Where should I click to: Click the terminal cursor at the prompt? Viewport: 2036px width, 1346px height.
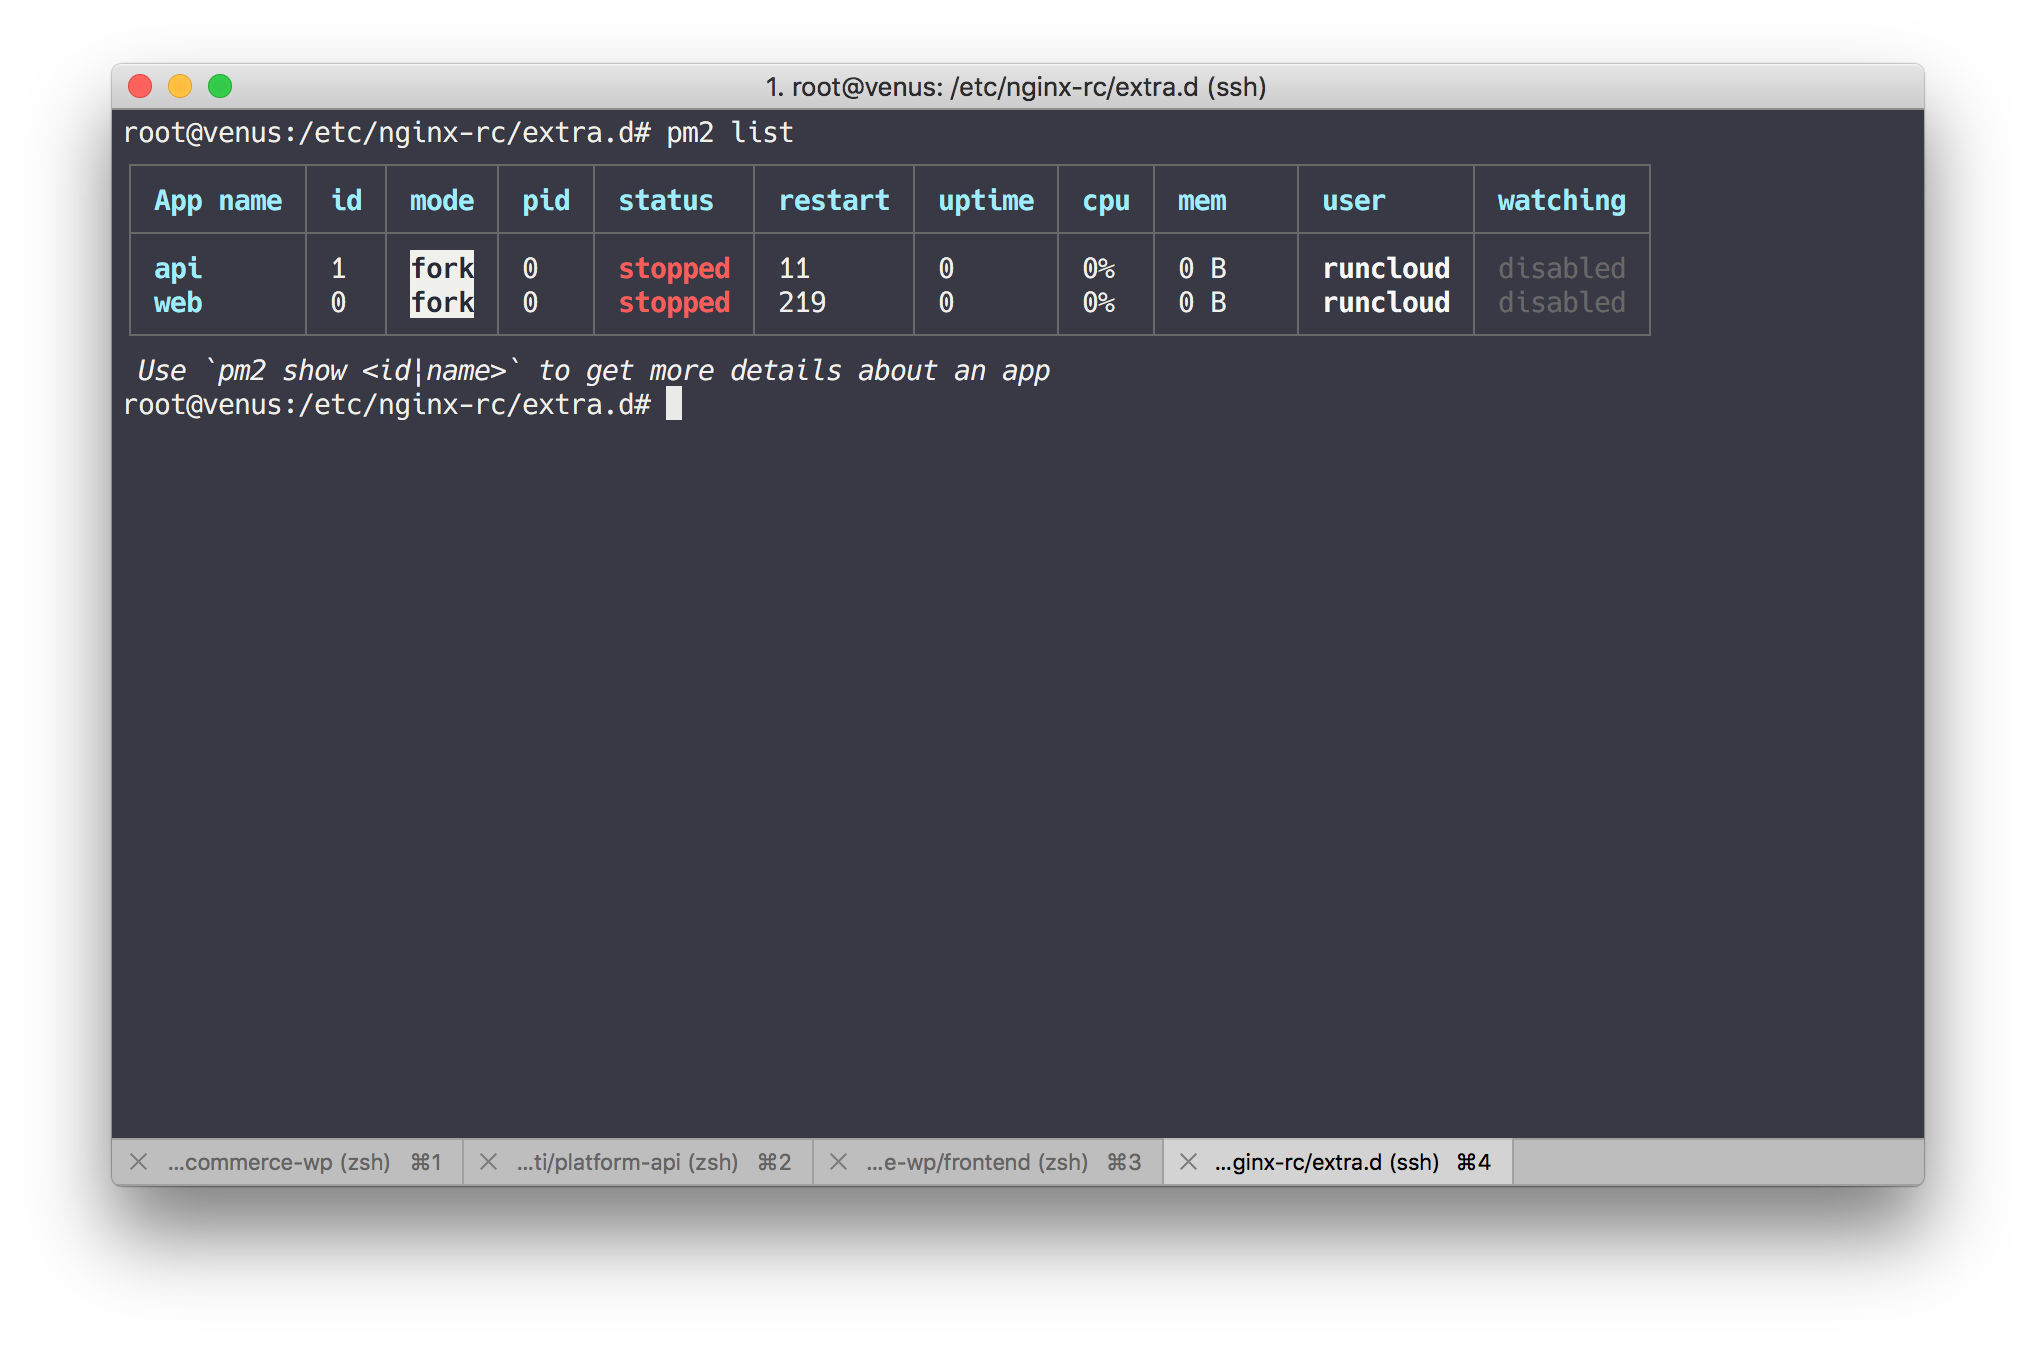[x=674, y=404]
